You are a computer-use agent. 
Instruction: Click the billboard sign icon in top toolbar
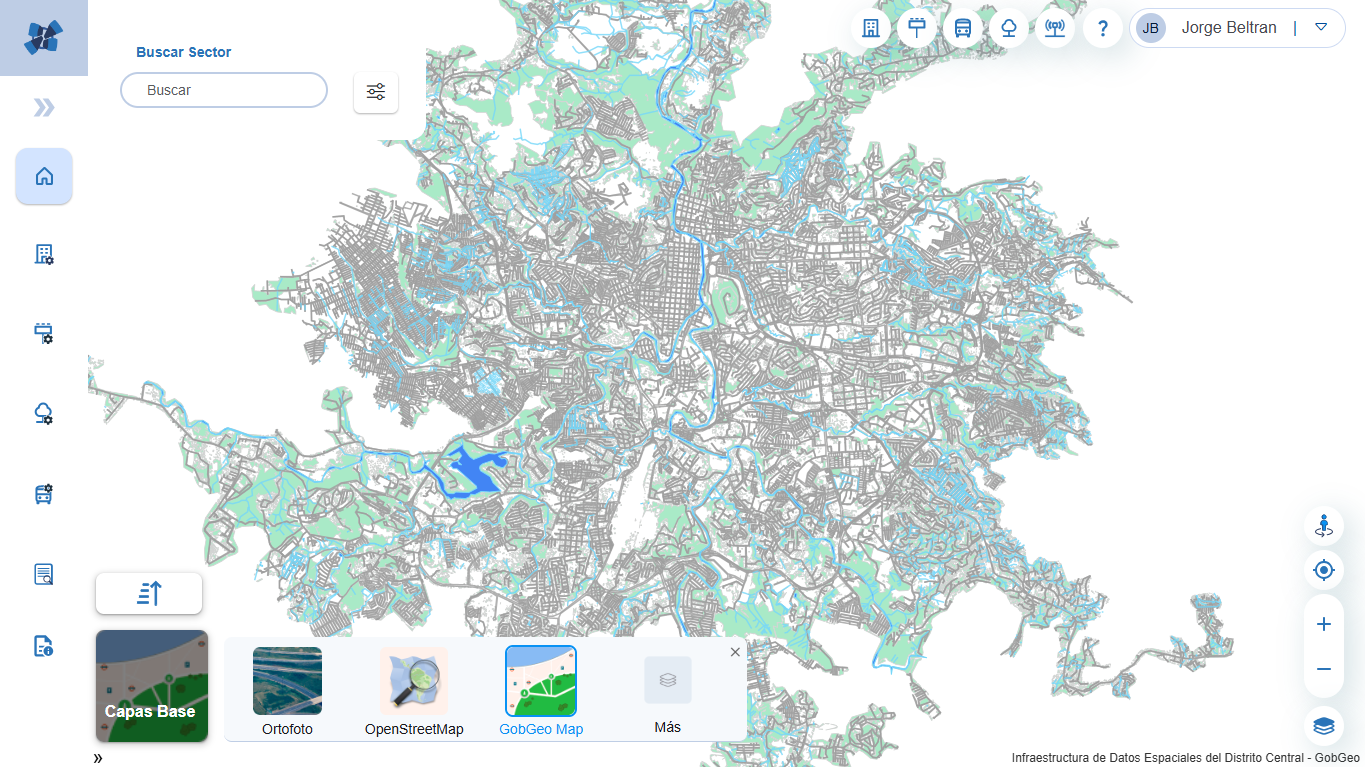917,28
